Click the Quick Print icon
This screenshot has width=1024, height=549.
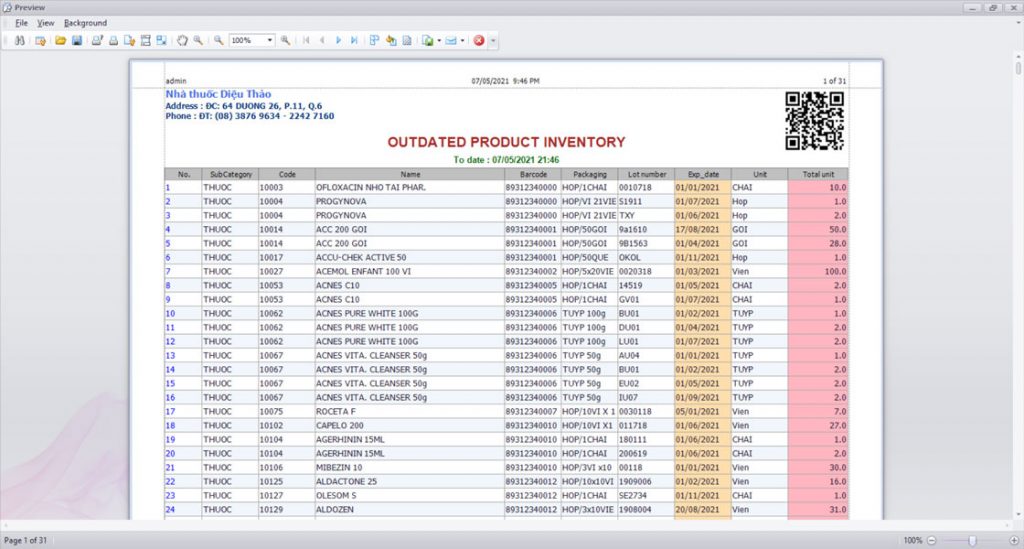point(113,40)
